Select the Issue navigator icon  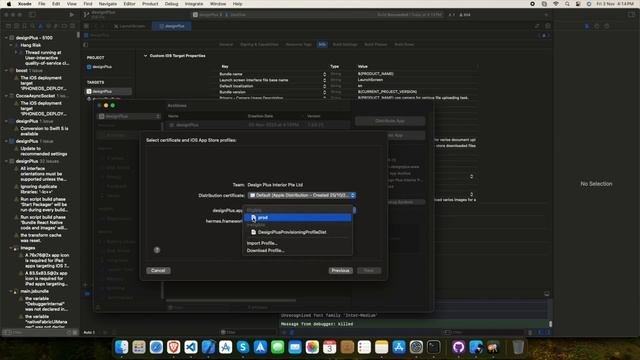[x=40, y=26]
